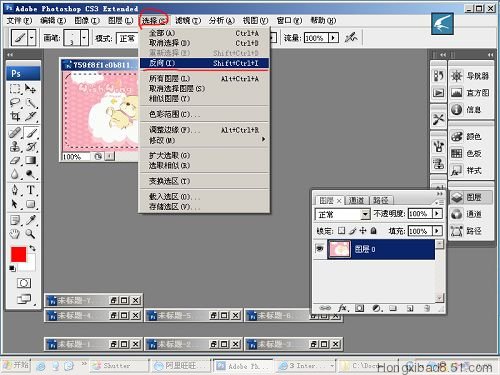Select the History Brush tool
This screenshot has height=375, width=500.
[31, 146]
